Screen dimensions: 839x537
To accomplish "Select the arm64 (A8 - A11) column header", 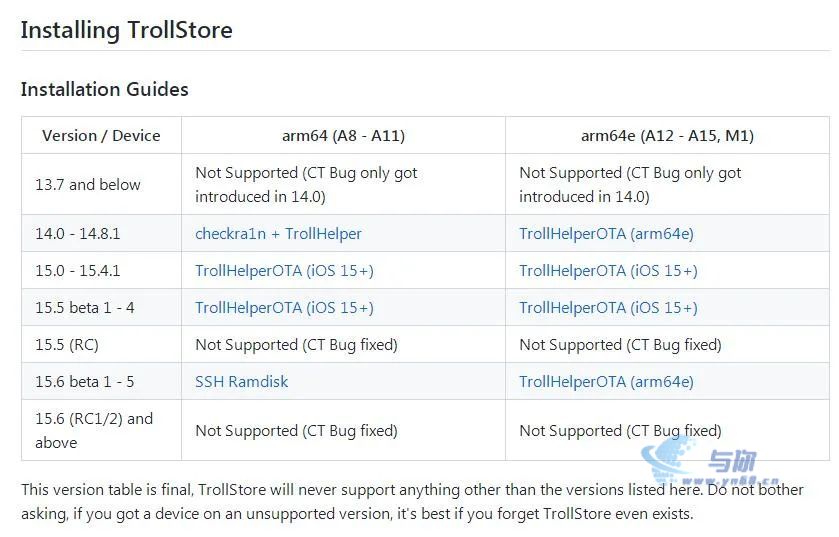I will (x=344, y=135).
